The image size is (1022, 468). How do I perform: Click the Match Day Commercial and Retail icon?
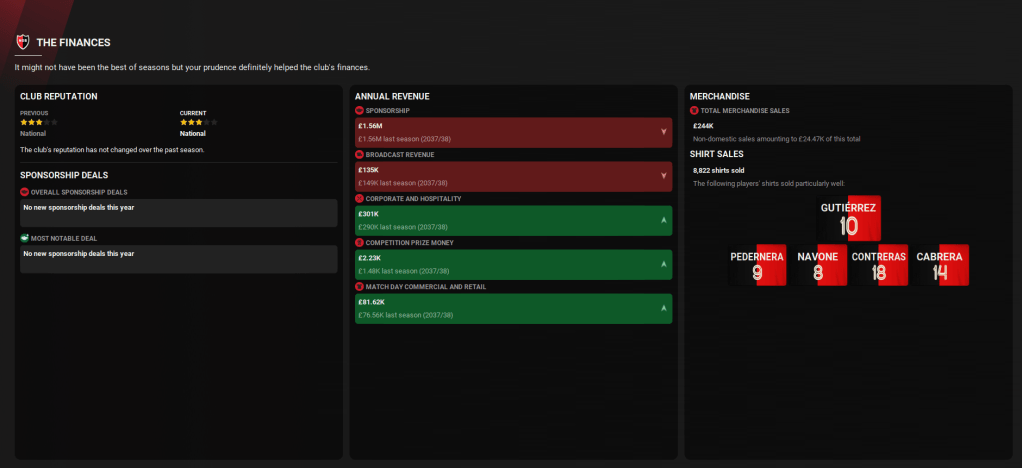(x=359, y=287)
